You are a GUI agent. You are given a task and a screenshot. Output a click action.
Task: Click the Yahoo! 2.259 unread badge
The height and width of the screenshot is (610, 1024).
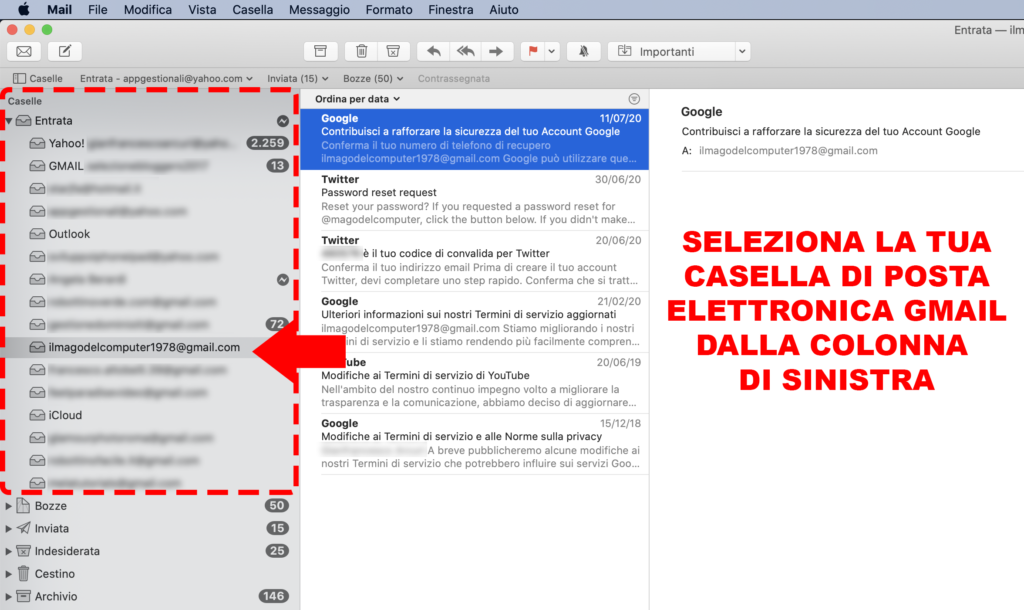tap(267, 143)
